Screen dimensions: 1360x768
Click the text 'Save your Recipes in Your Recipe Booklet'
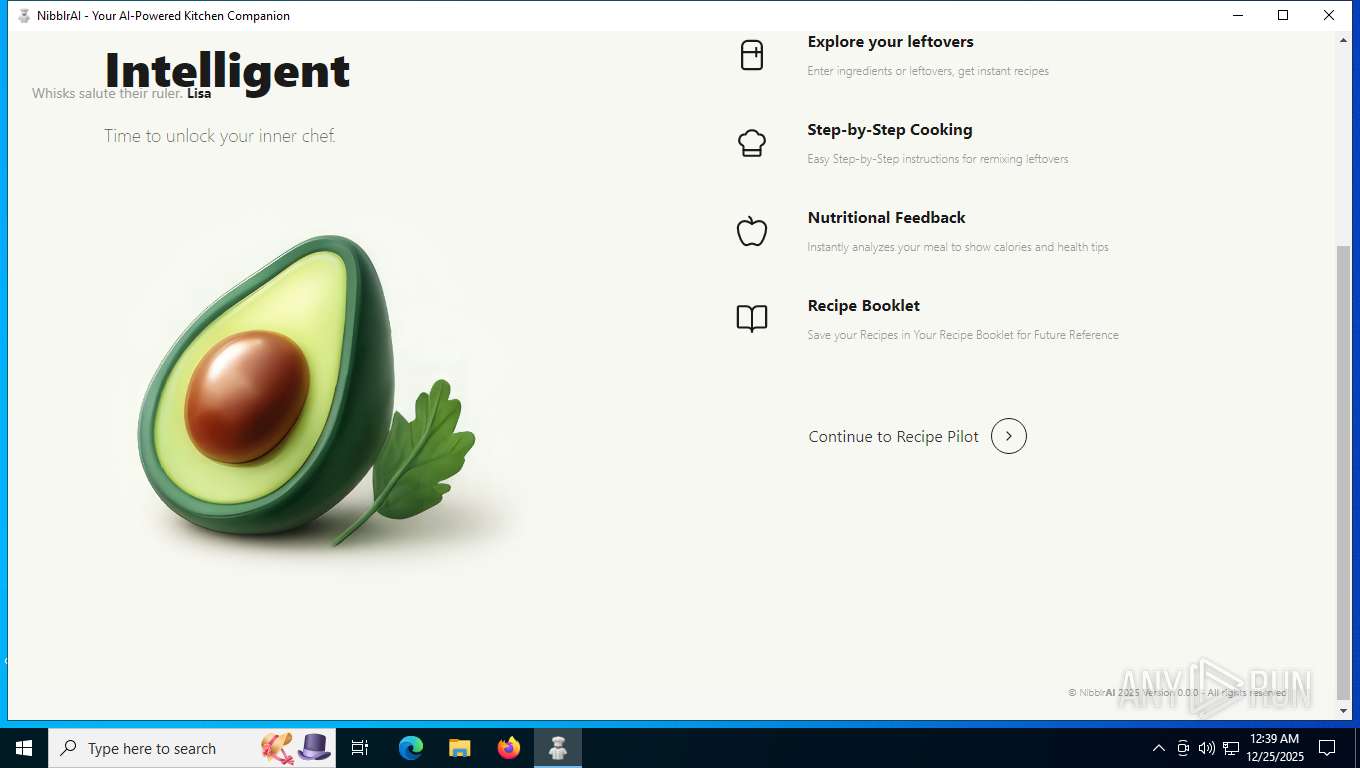(x=911, y=335)
